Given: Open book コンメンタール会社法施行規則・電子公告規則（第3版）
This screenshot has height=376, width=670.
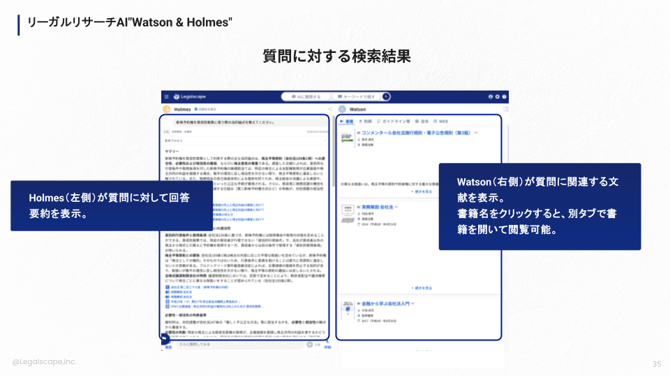Looking at the screenshot, I should click(416, 133).
